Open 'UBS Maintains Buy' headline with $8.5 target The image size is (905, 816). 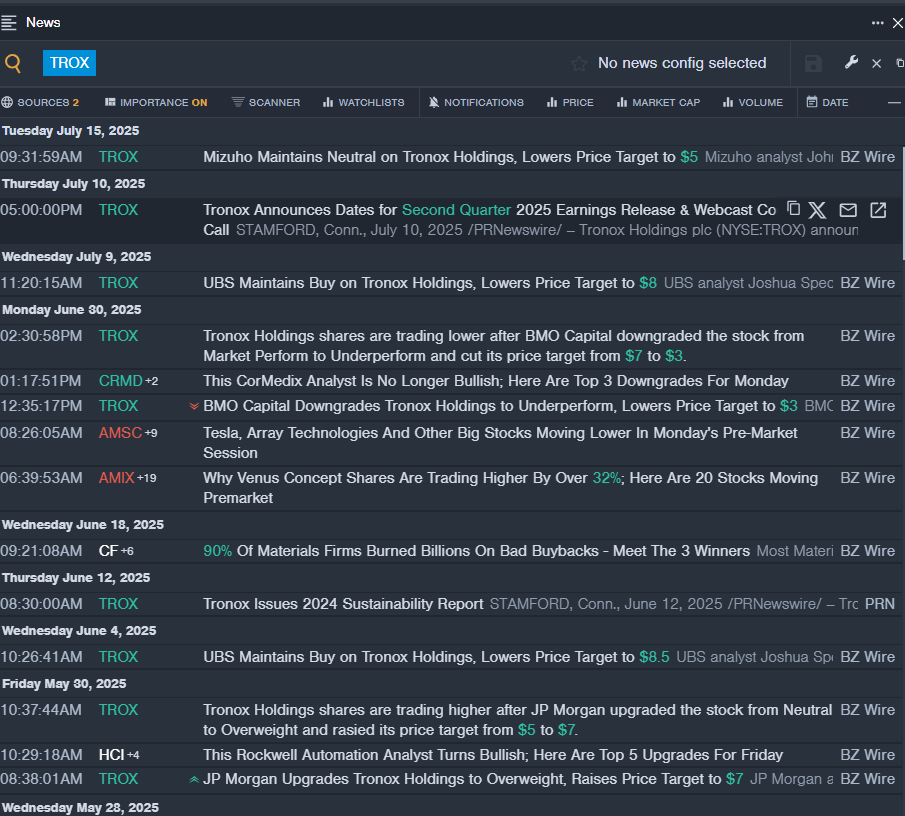pyautogui.click(x=436, y=657)
